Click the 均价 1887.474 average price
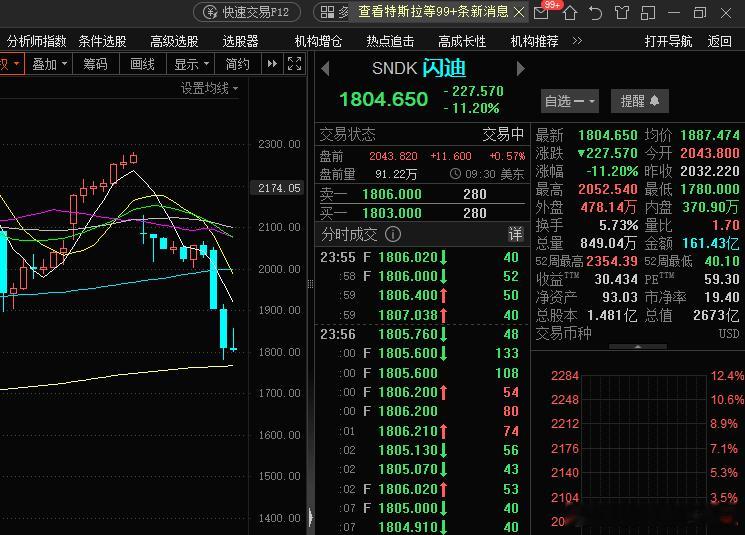Screen dimensions: 745x535 tap(710, 135)
